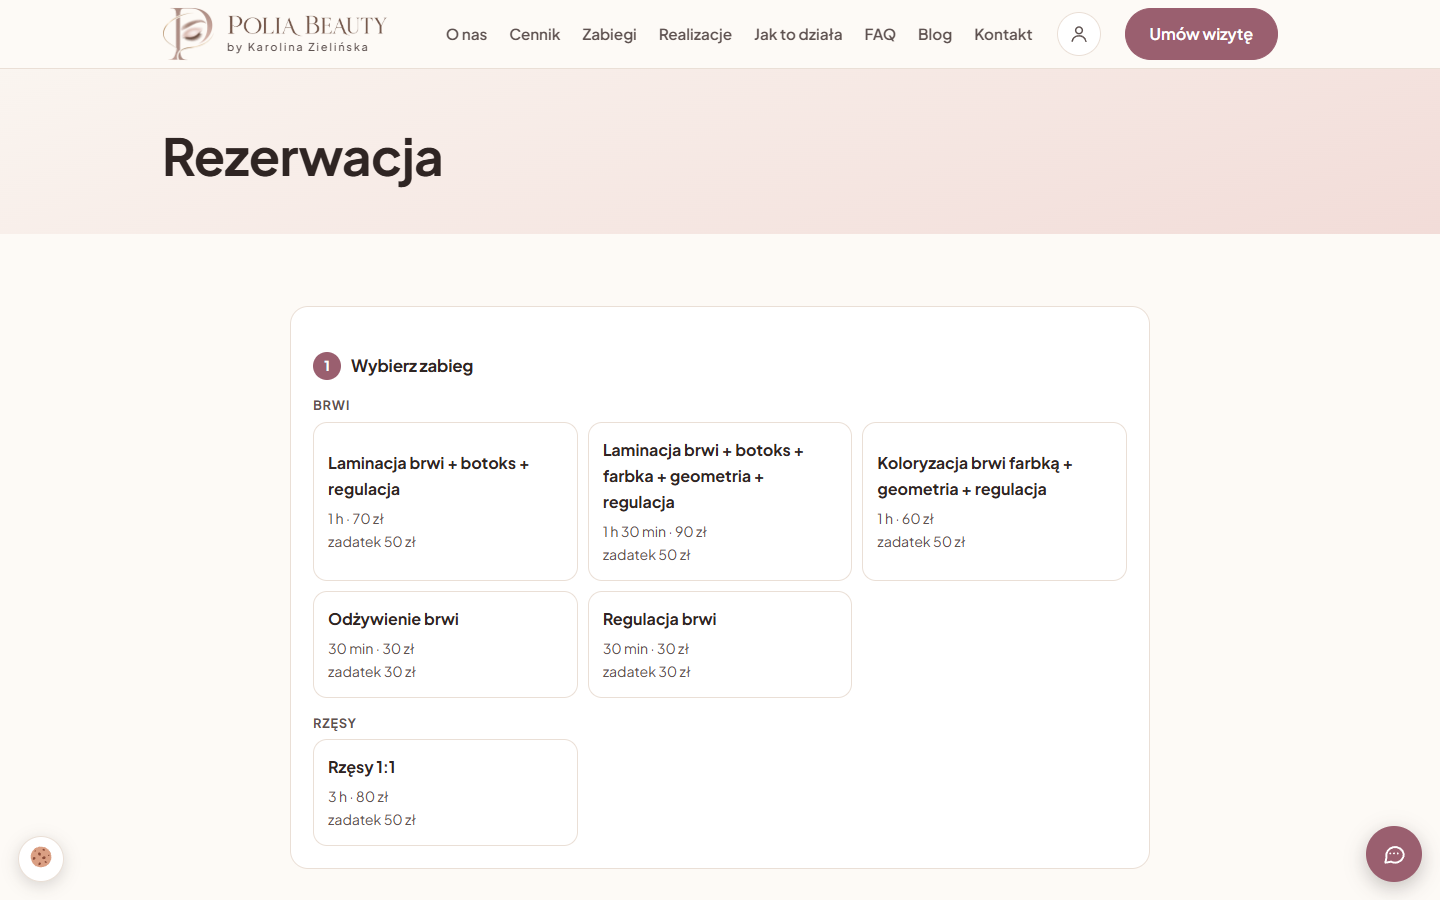Viewport: 1440px width, 900px height.
Task: Click the Umów wizytę button
Action: click(x=1201, y=34)
